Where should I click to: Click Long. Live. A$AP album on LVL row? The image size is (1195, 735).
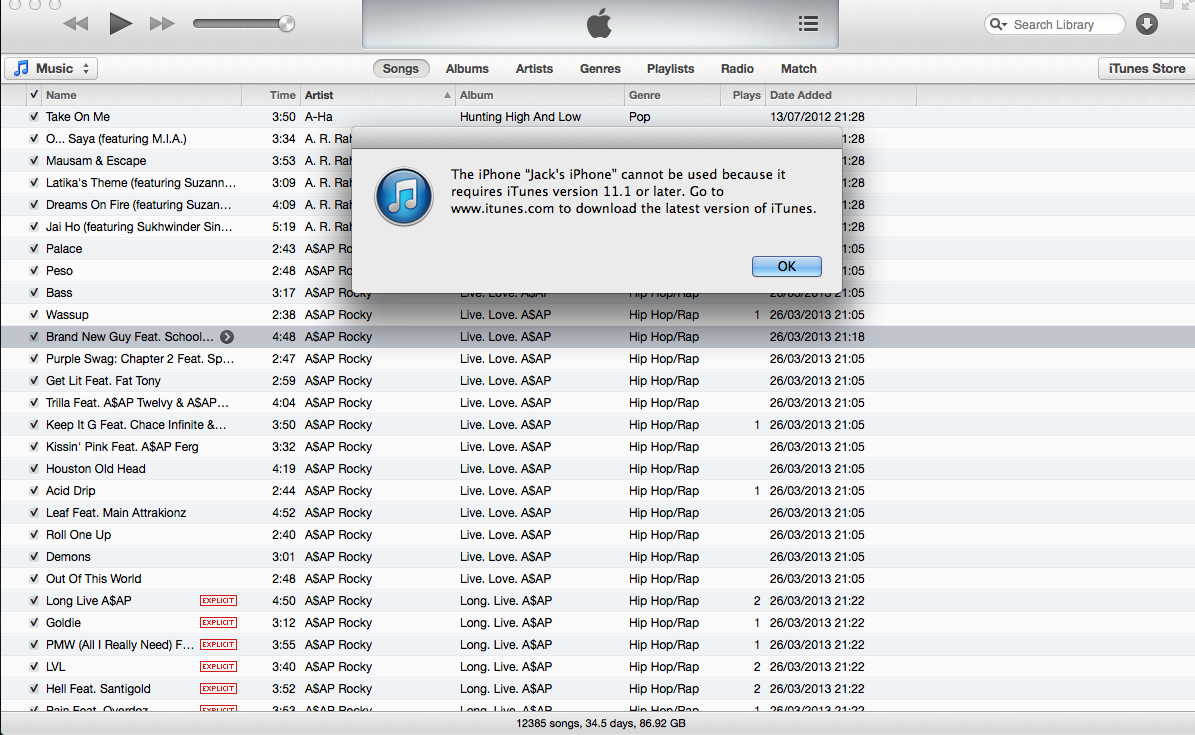coord(506,666)
